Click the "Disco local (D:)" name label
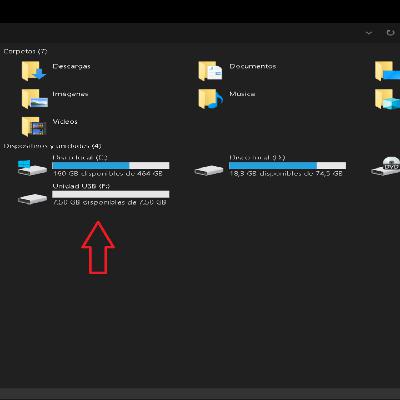Screen dimensions: 400x400 (x=257, y=157)
